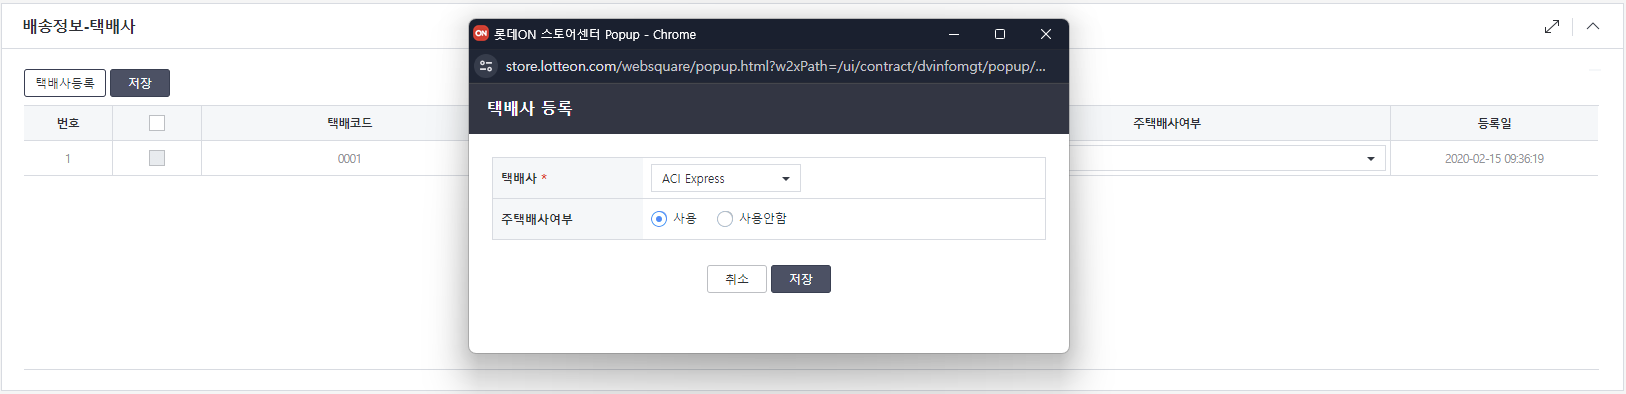
Task: Click the Lotte ON favicon in popup title
Action: [x=481, y=33]
